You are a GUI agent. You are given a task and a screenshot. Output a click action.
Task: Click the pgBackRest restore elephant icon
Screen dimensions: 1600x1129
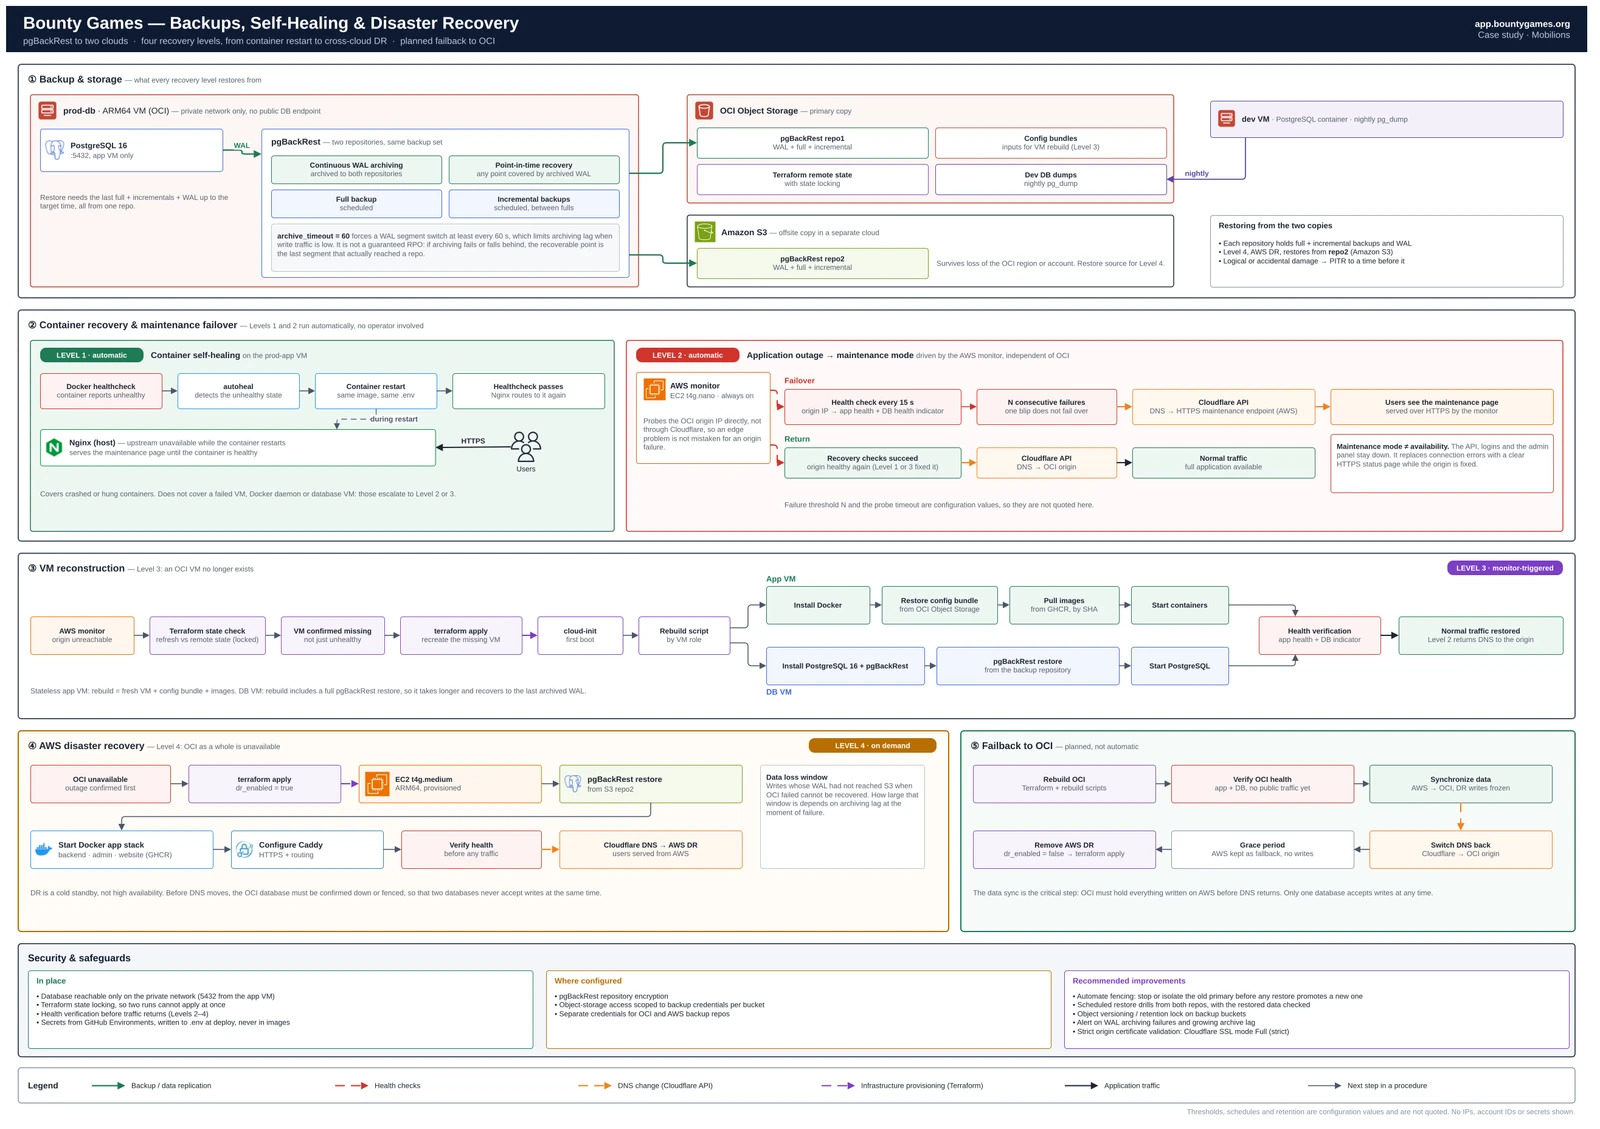pyautogui.click(x=573, y=783)
